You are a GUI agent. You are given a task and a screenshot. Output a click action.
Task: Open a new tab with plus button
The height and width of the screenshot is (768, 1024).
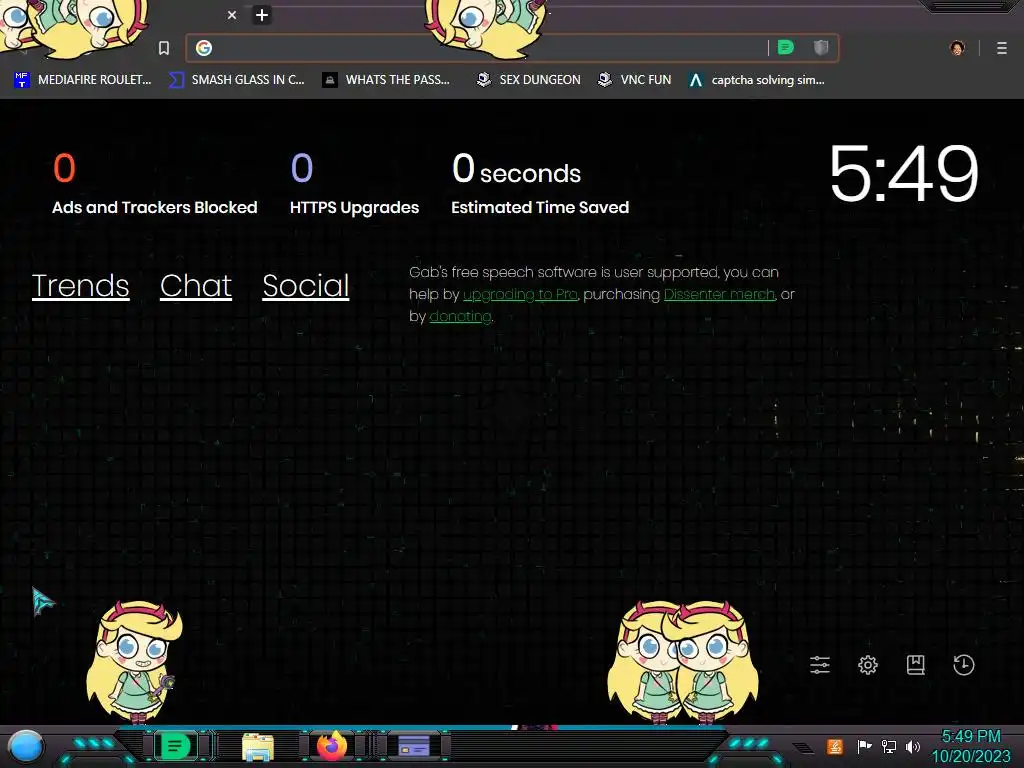[262, 14]
